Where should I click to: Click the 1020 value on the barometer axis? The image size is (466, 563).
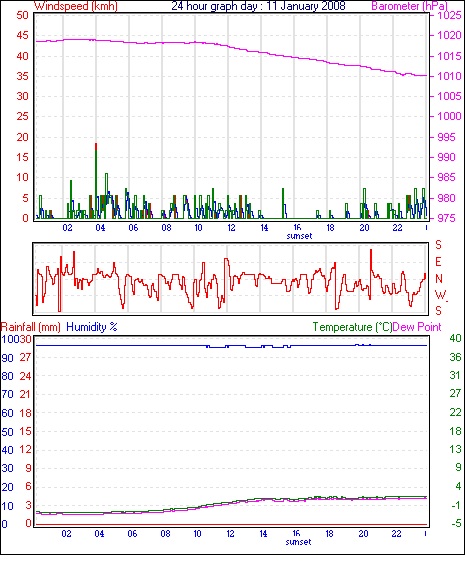(x=449, y=35)
